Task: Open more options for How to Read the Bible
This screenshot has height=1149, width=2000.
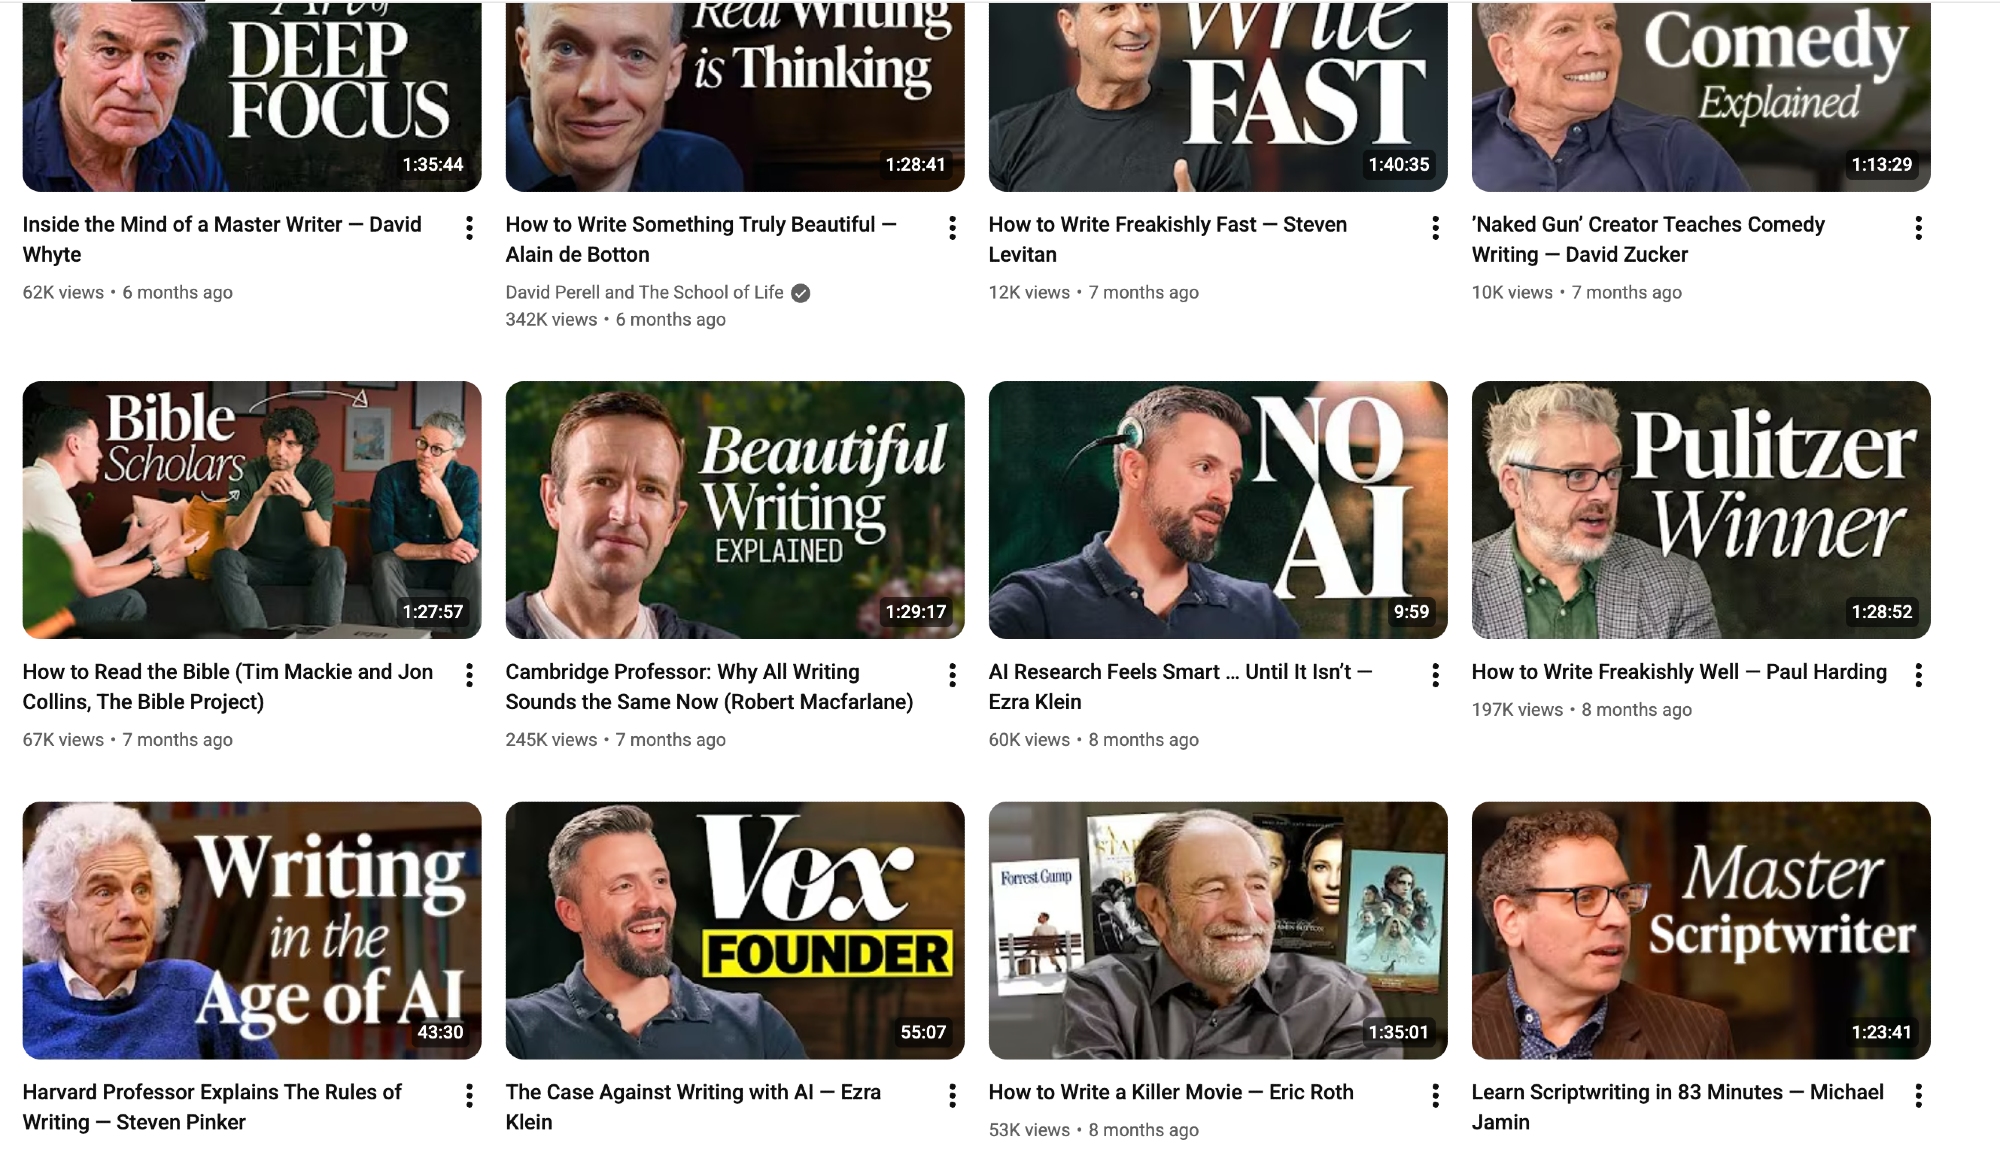Action: coord(469,675)
